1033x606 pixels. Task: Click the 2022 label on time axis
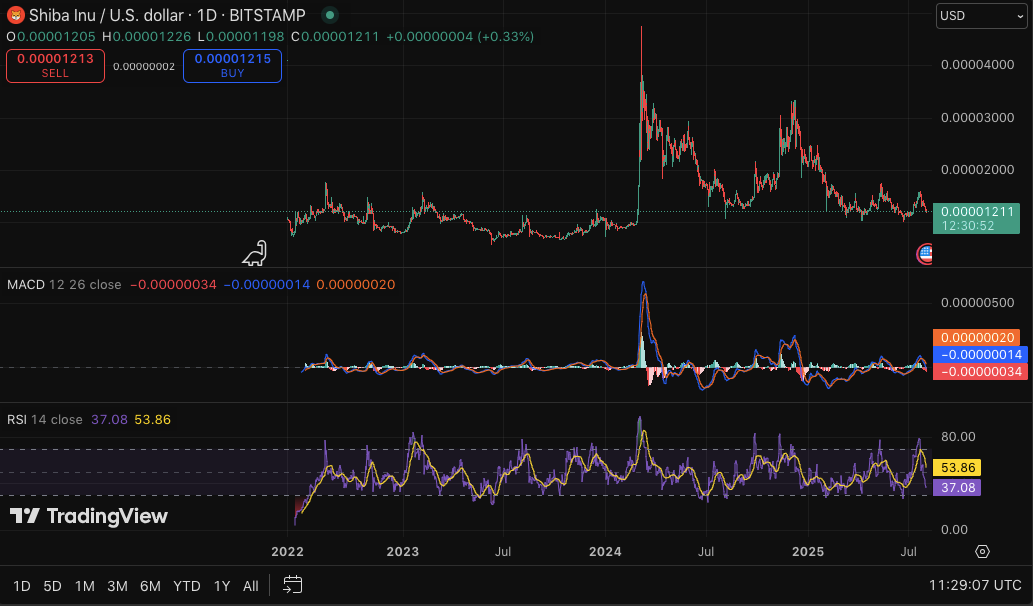pyautogui.click(x=287, y=551)
